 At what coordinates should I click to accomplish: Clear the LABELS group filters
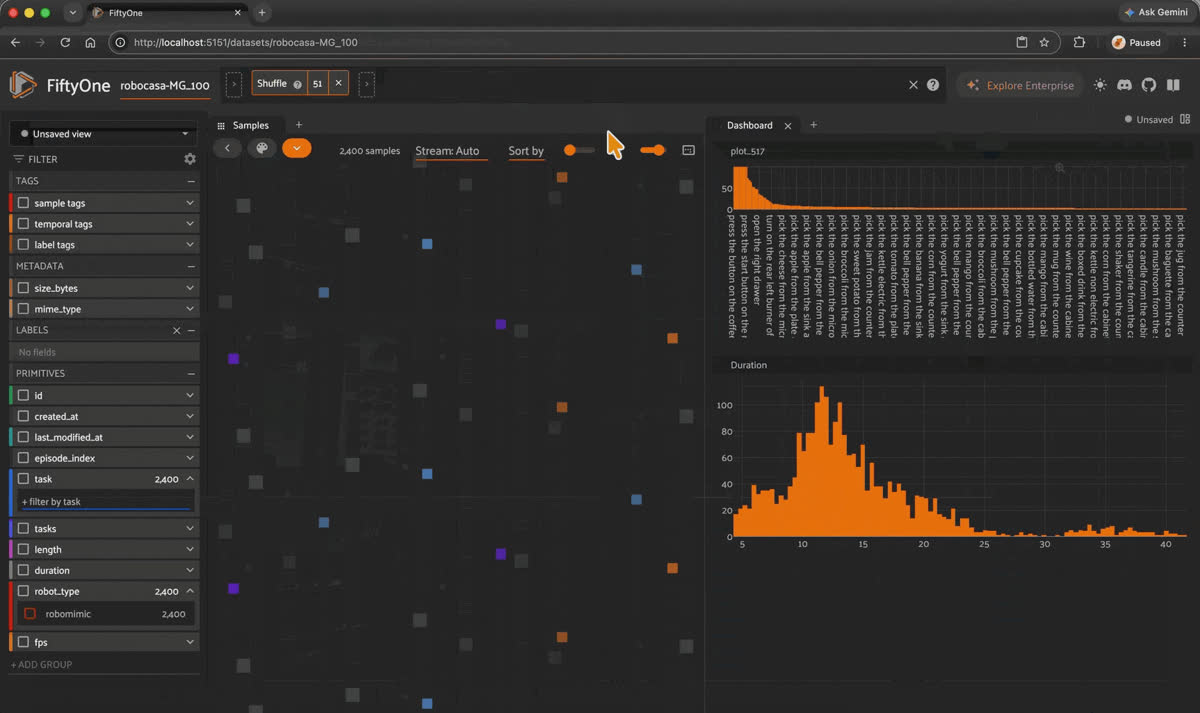(177, 330)
